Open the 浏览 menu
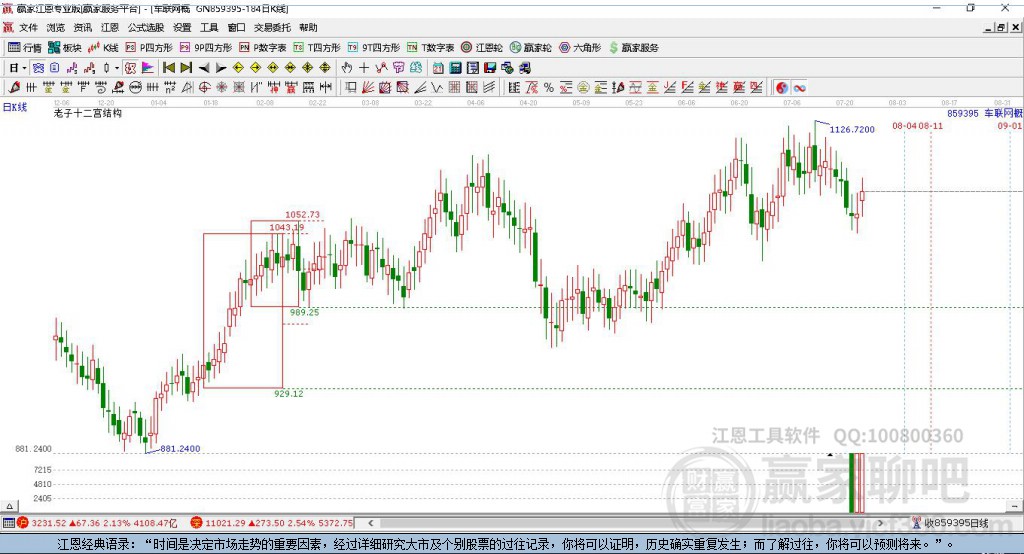The height and width of the screenshot is (554, 1024). 56,27
